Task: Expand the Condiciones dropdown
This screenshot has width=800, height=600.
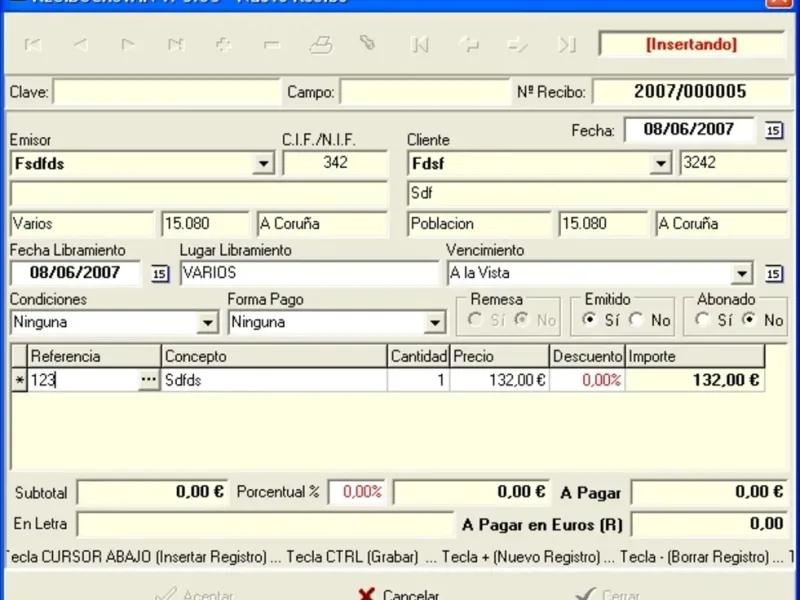Action: click(x=207, y=322)
